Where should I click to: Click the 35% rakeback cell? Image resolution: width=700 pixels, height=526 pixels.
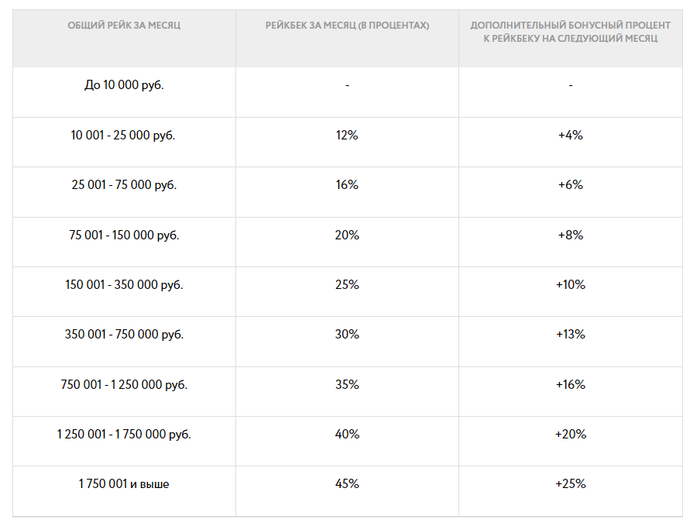click(x=347, y=384)
